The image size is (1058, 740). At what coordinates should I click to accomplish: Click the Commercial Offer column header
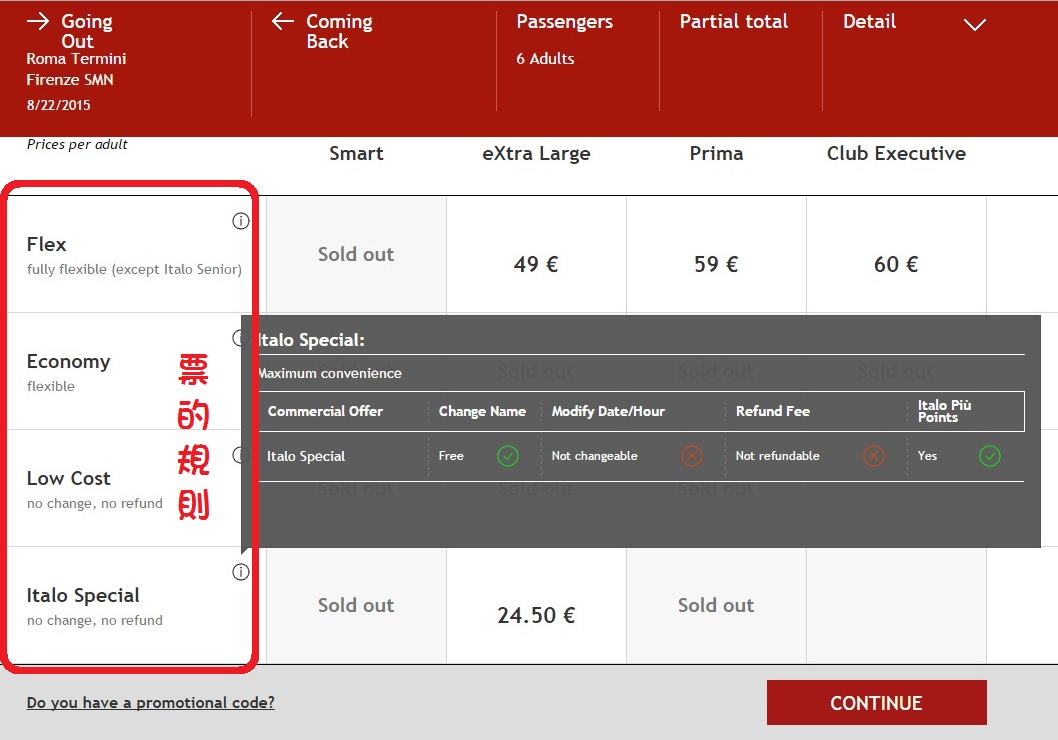pyautogui.click(x=325, y=411)
